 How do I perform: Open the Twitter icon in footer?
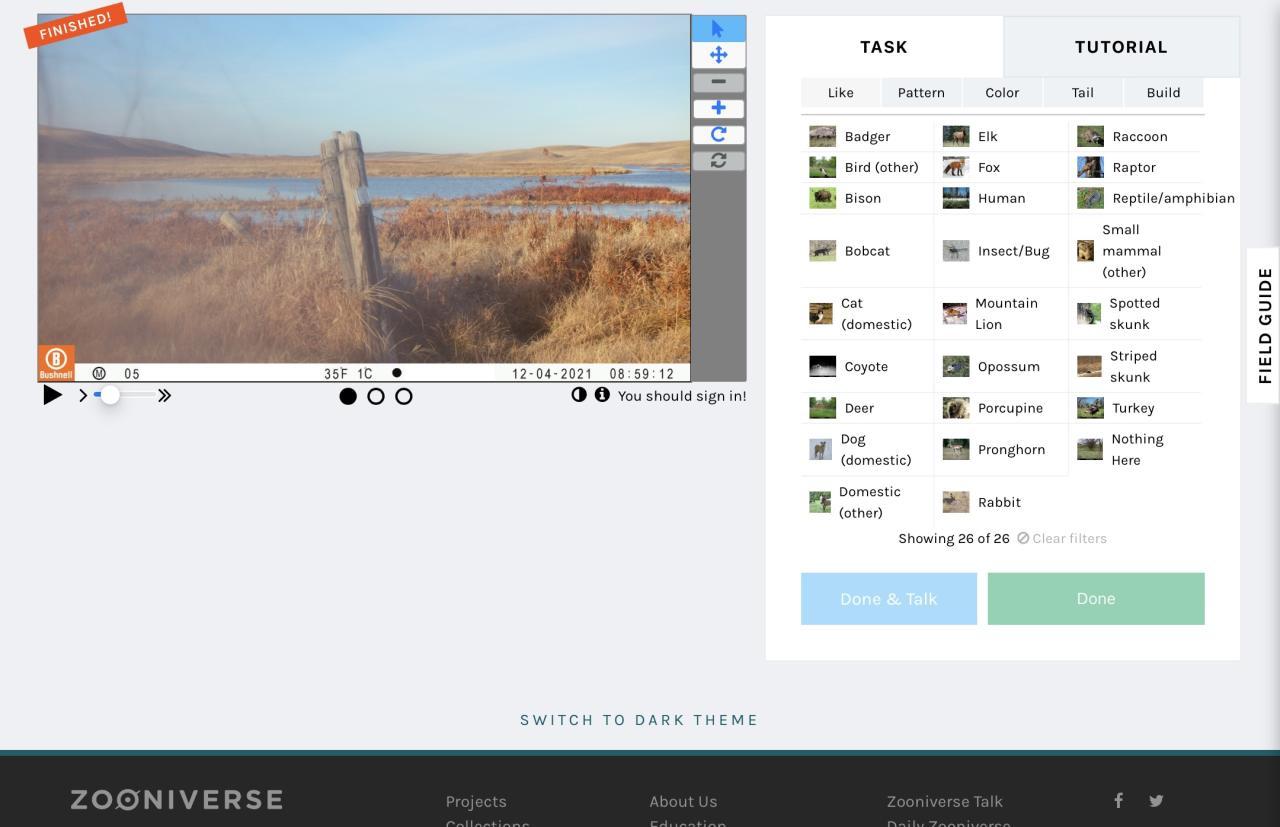coord(1156,800)
